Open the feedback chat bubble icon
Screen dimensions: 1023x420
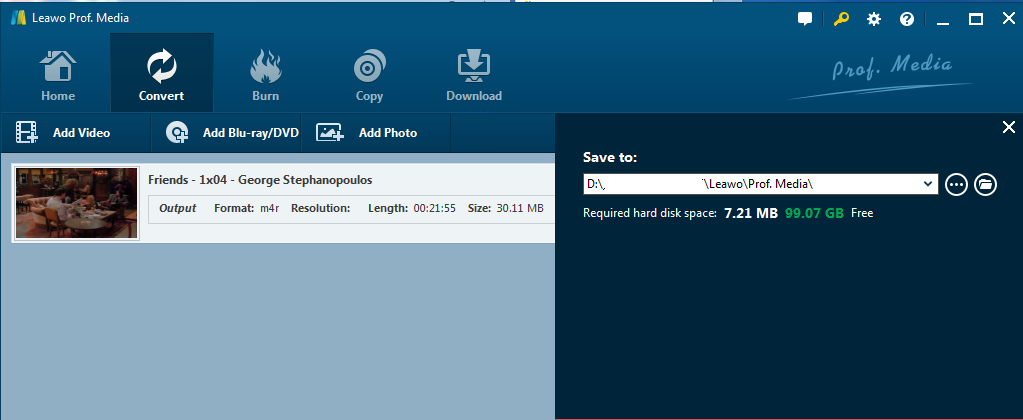pyautogui.click(x=805, y=19)
